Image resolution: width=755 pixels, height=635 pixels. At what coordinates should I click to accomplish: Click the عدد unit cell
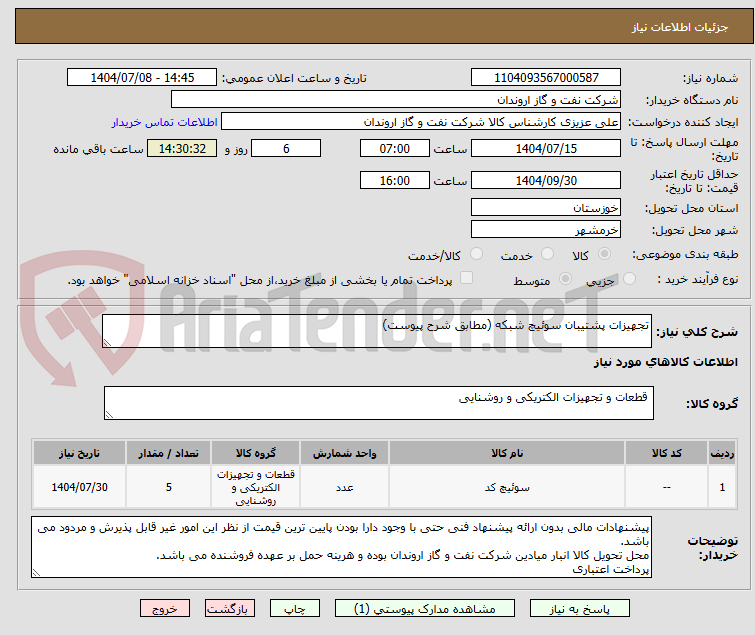344,487
